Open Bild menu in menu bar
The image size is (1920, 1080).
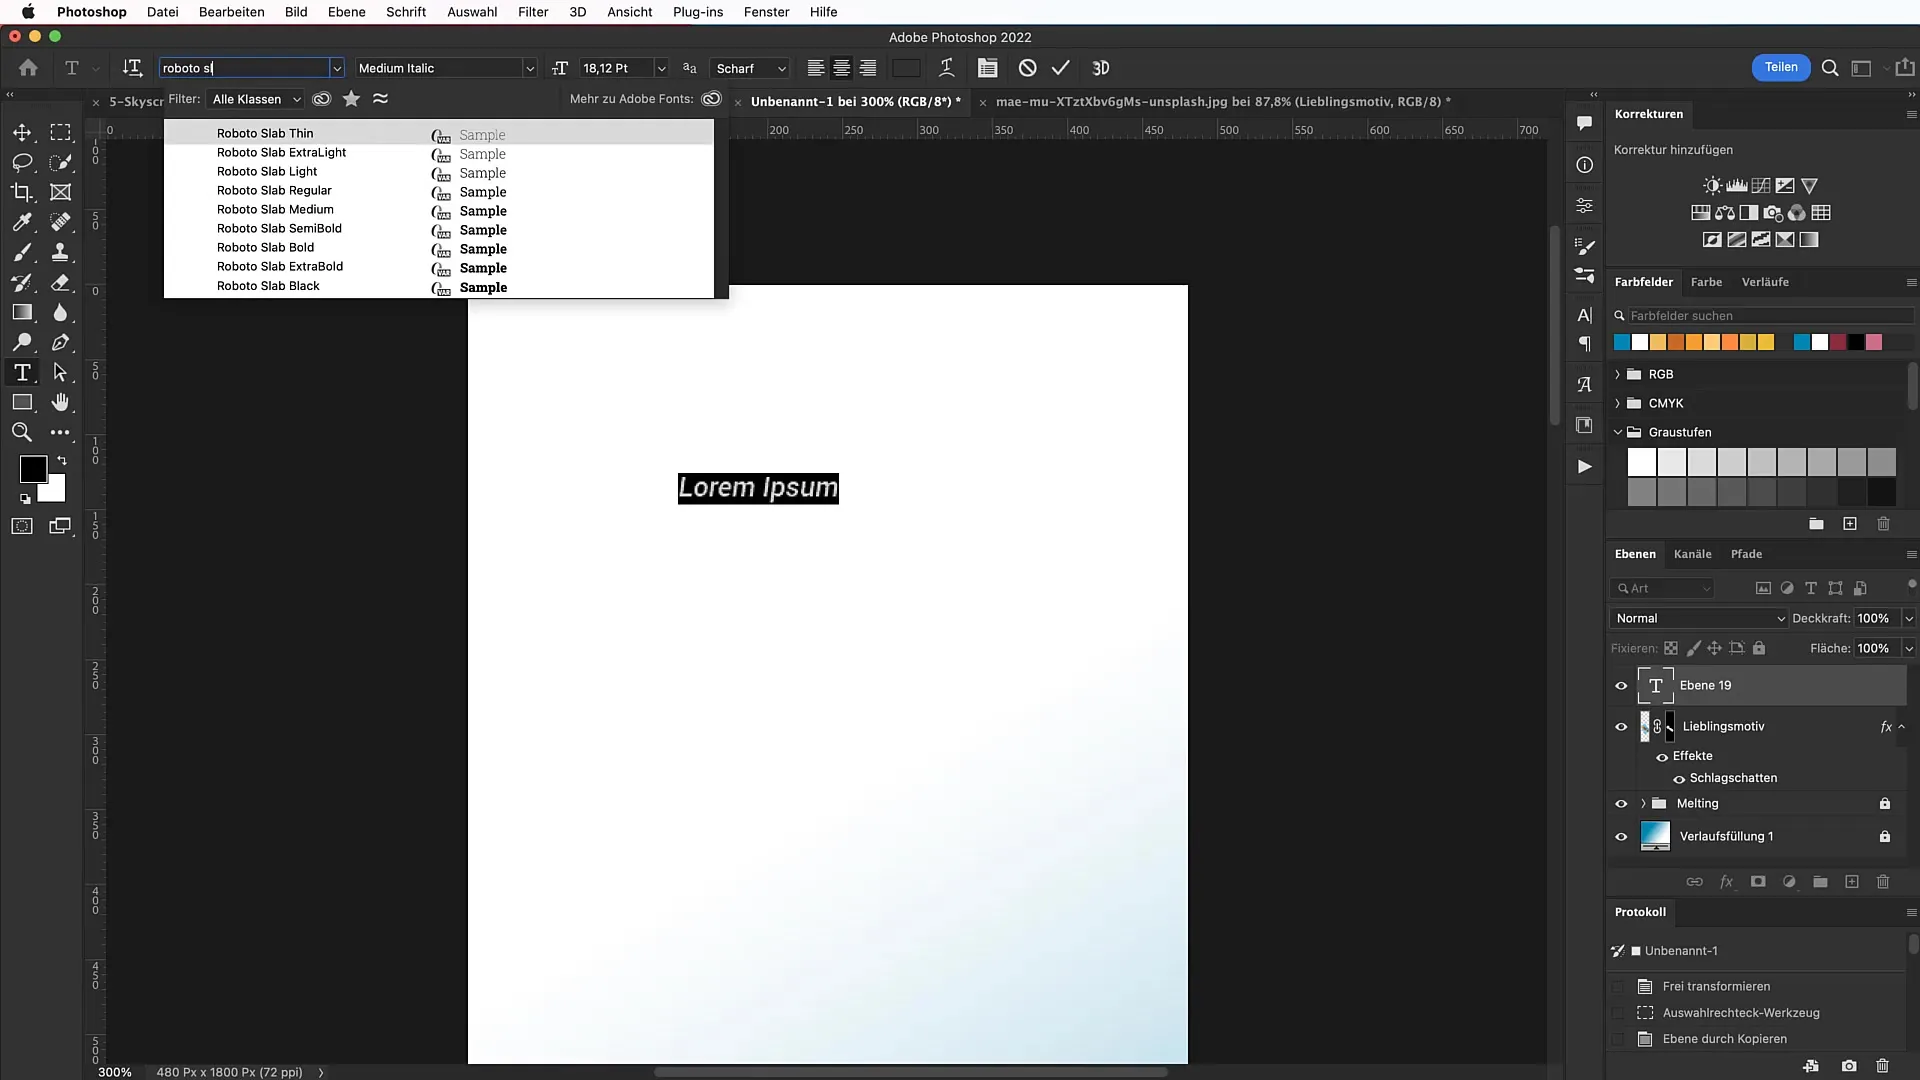[x=294, y=12]
